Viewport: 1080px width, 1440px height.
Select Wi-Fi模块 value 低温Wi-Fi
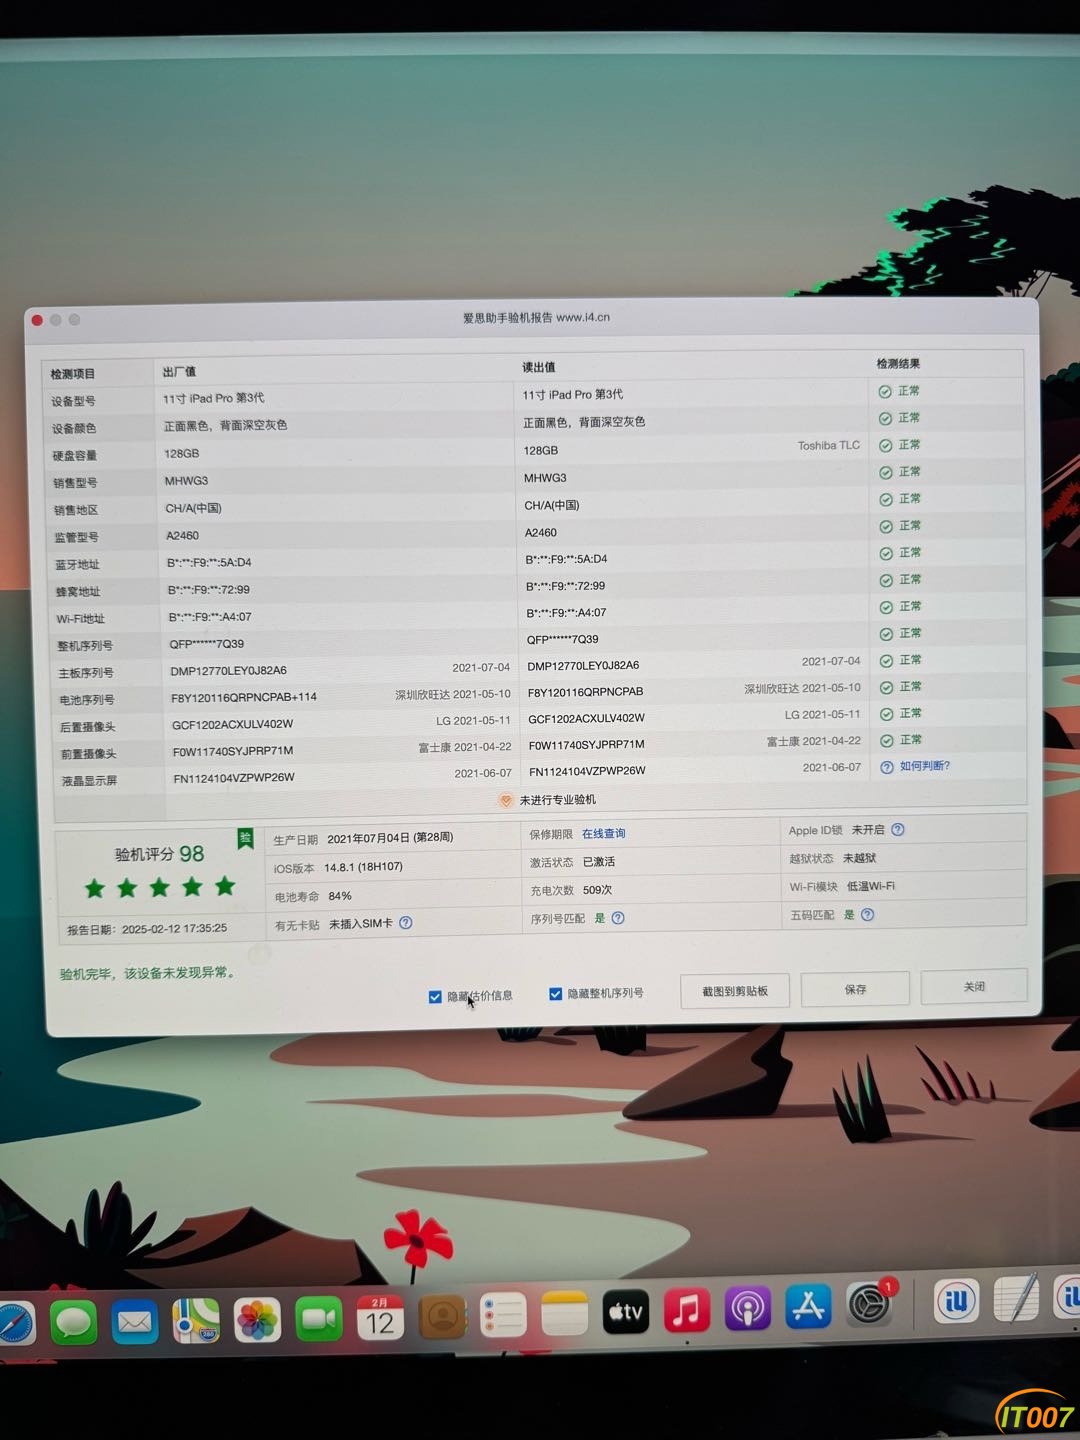tap(871, 886)
